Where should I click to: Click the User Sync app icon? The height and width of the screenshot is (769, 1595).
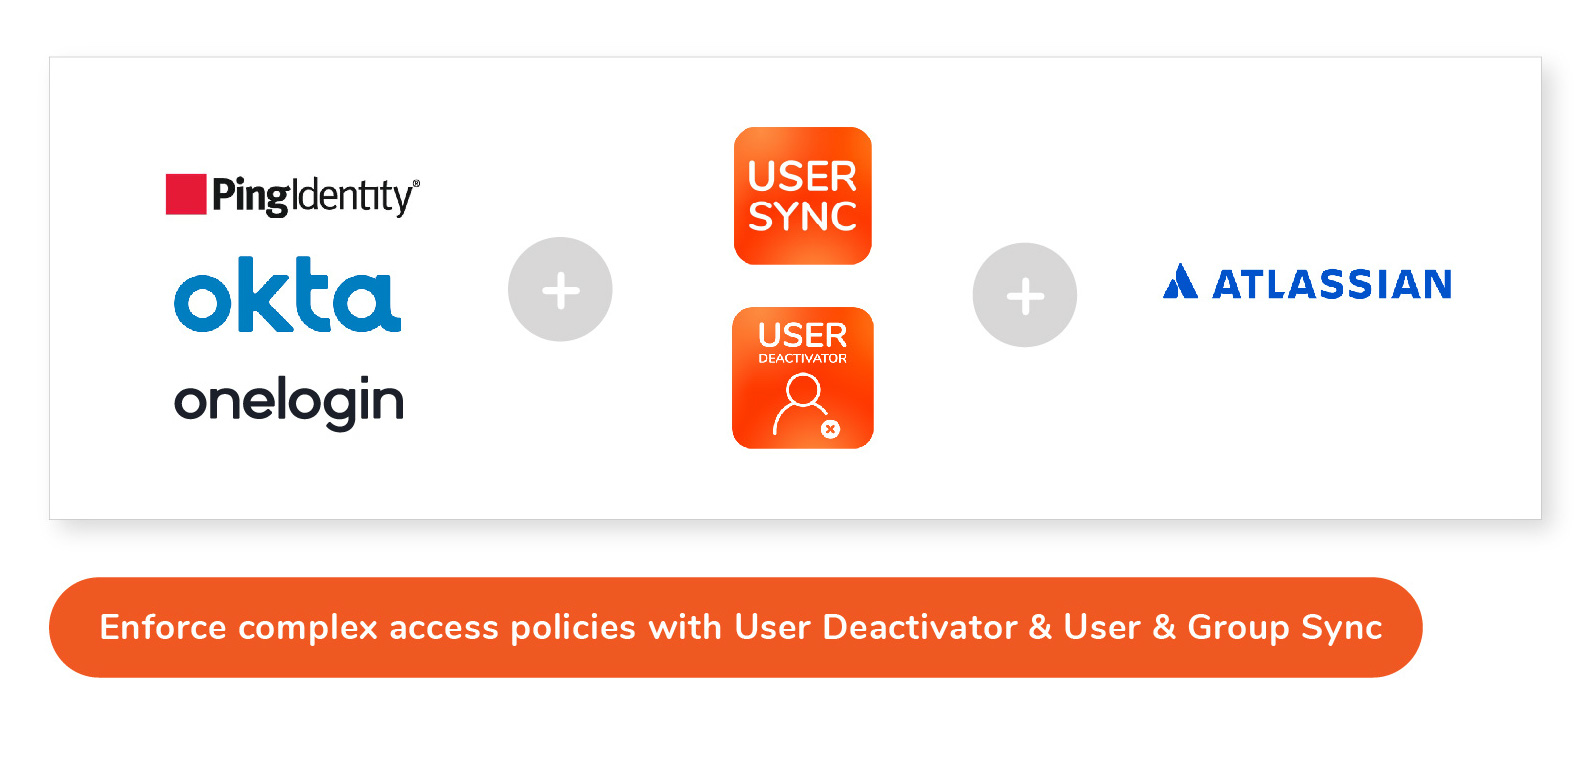[802, 196]
